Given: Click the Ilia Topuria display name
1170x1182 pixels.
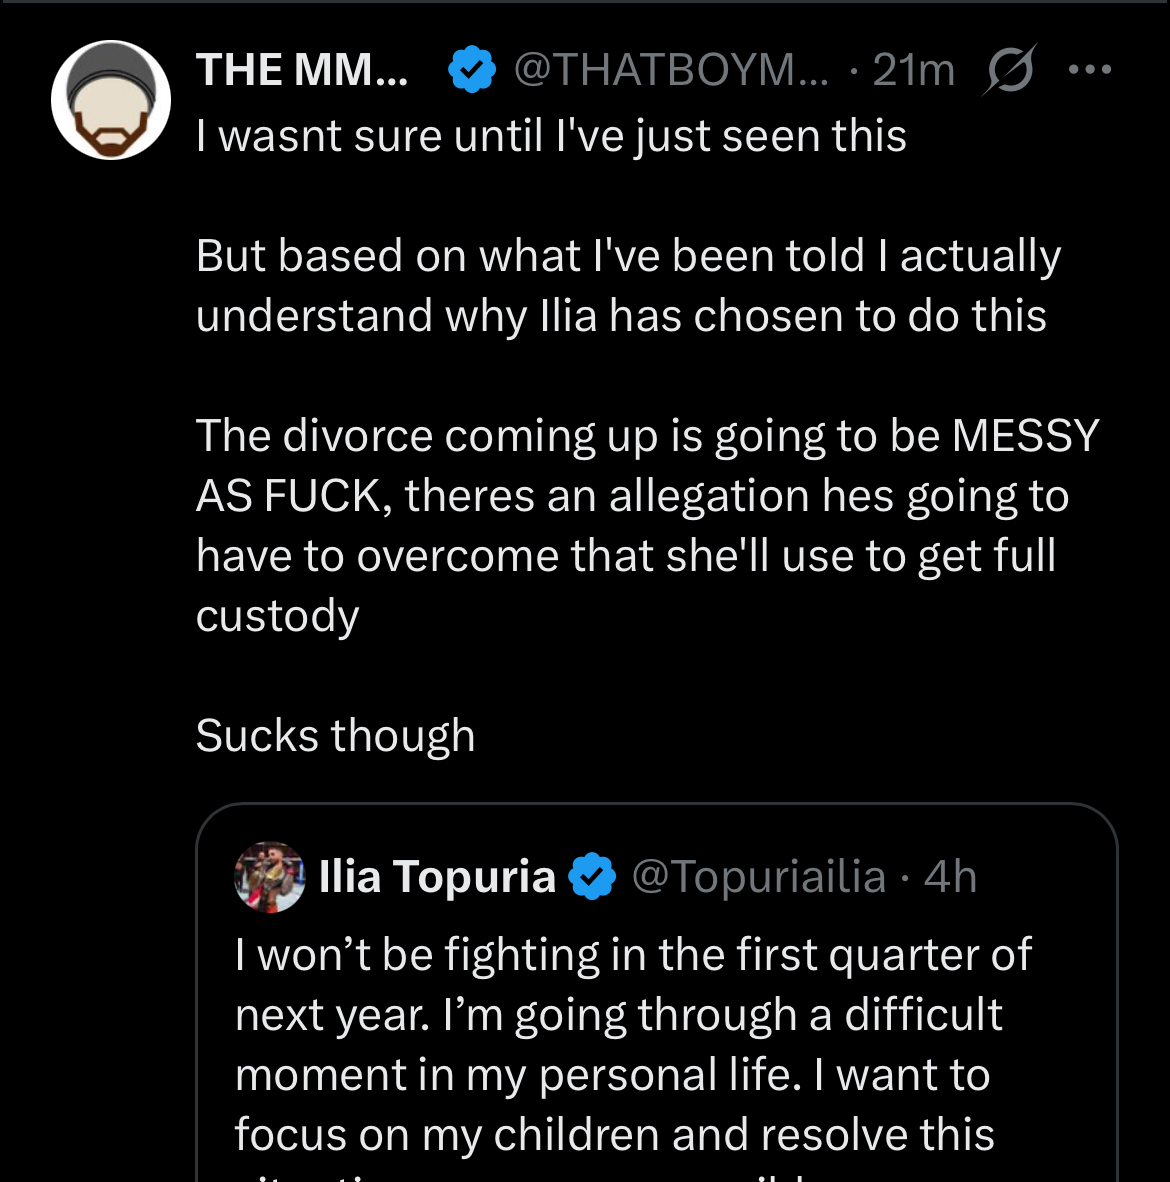Looking at the screenshot, I should 437,877.
